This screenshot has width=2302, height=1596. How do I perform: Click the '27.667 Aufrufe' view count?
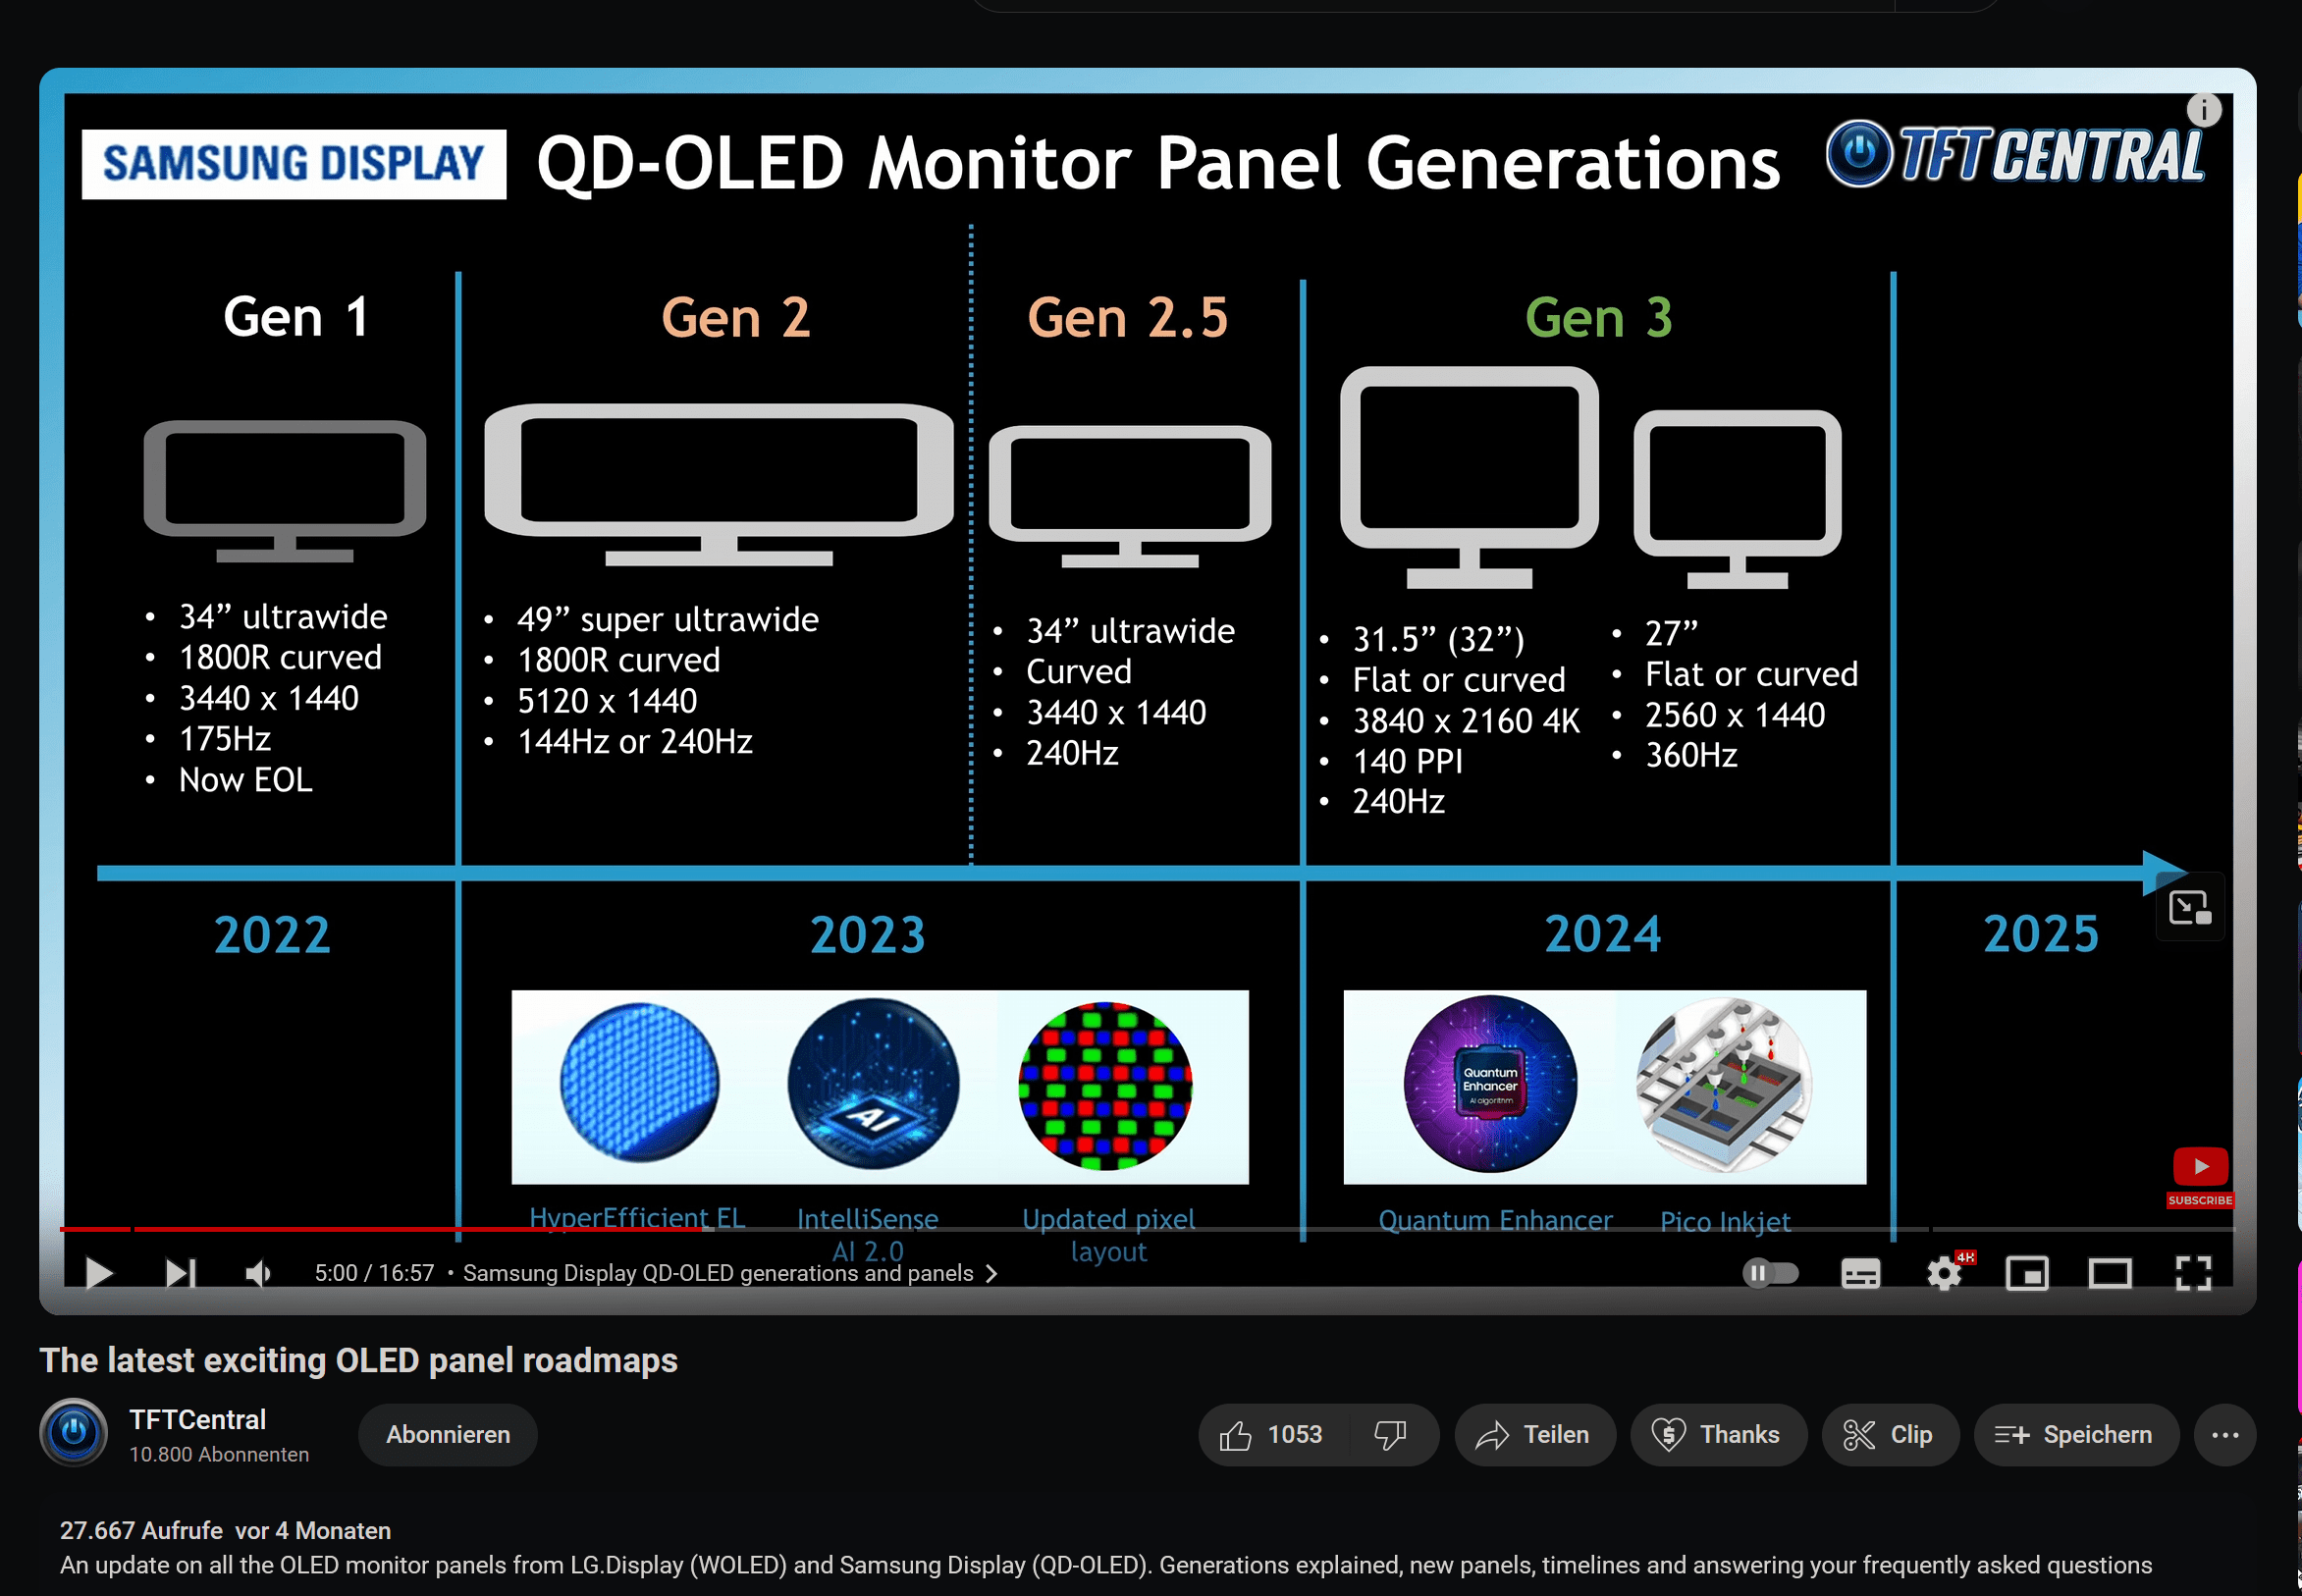[x=141, y=1530]
